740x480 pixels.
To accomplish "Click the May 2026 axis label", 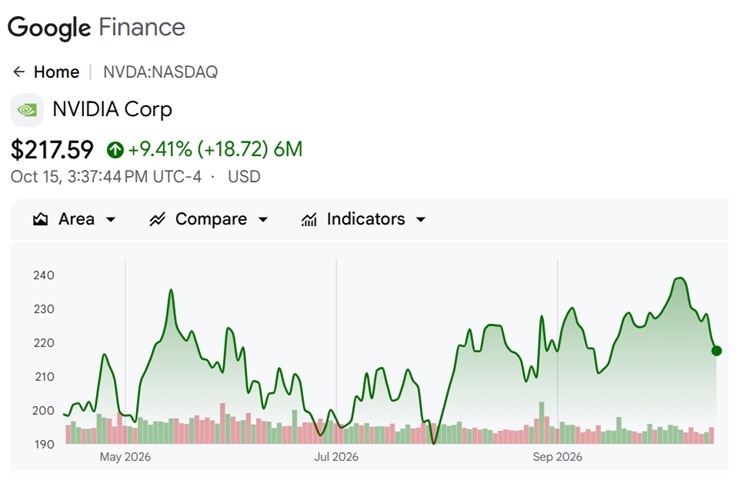I will 125,457.
